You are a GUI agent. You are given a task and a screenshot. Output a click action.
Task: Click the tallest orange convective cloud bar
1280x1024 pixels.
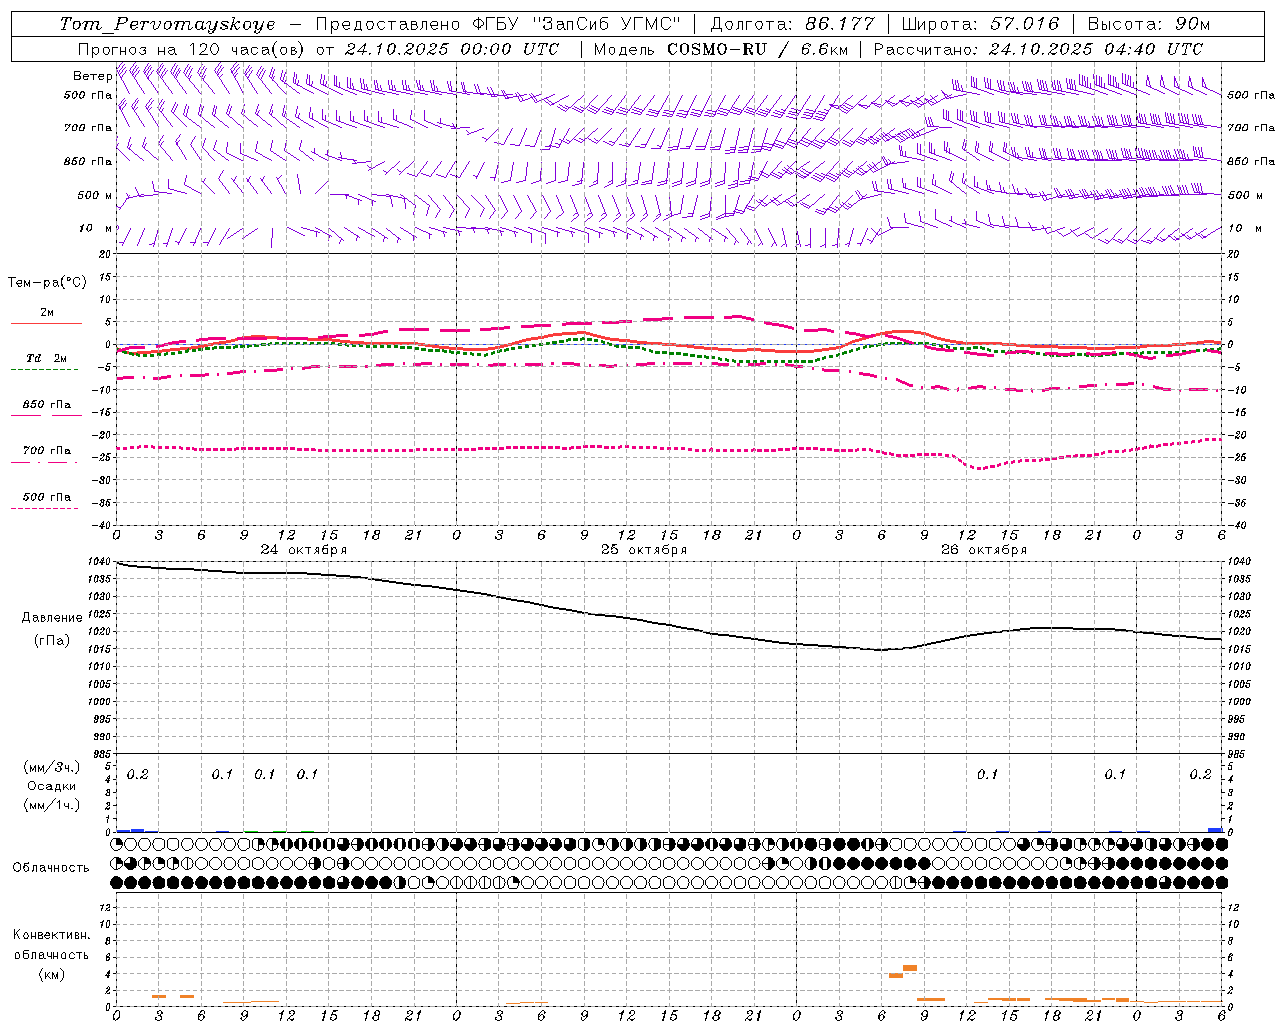click(910, 968)
